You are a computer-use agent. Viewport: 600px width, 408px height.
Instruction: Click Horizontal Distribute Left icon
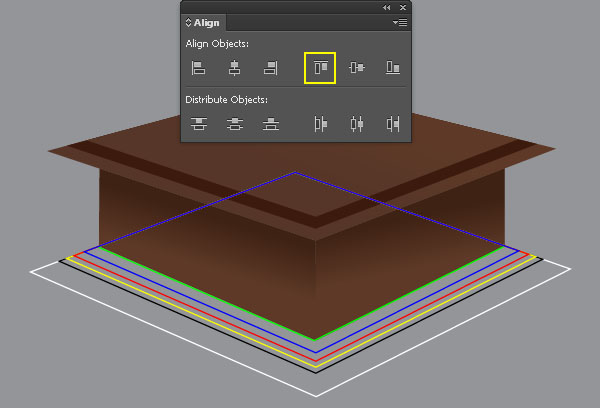(x=321, y=124)
